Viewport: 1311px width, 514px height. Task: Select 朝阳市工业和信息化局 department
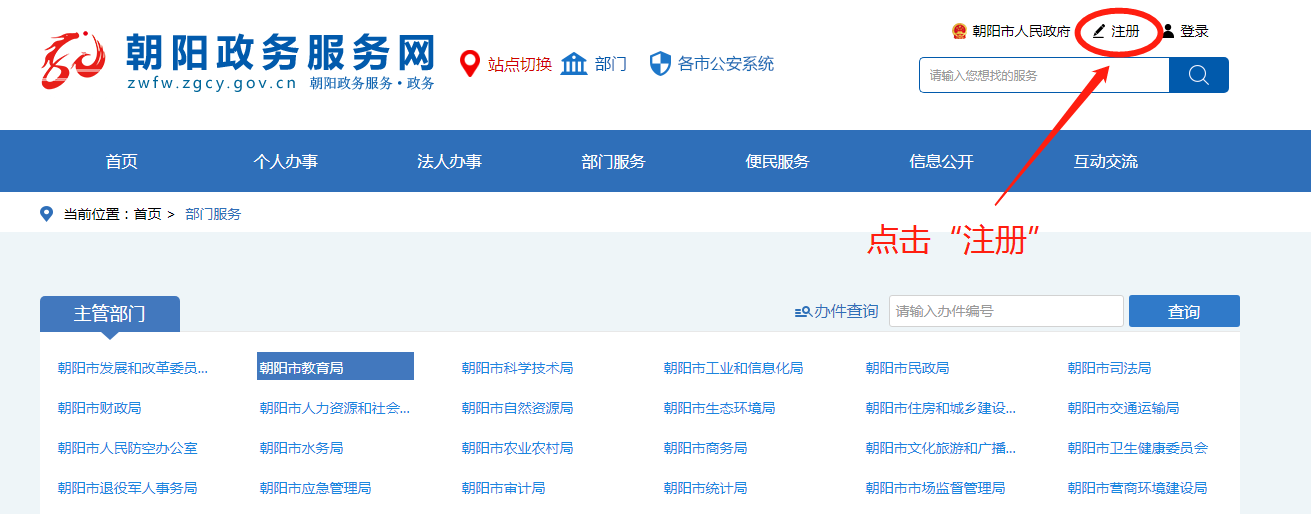tap(733, 368)
